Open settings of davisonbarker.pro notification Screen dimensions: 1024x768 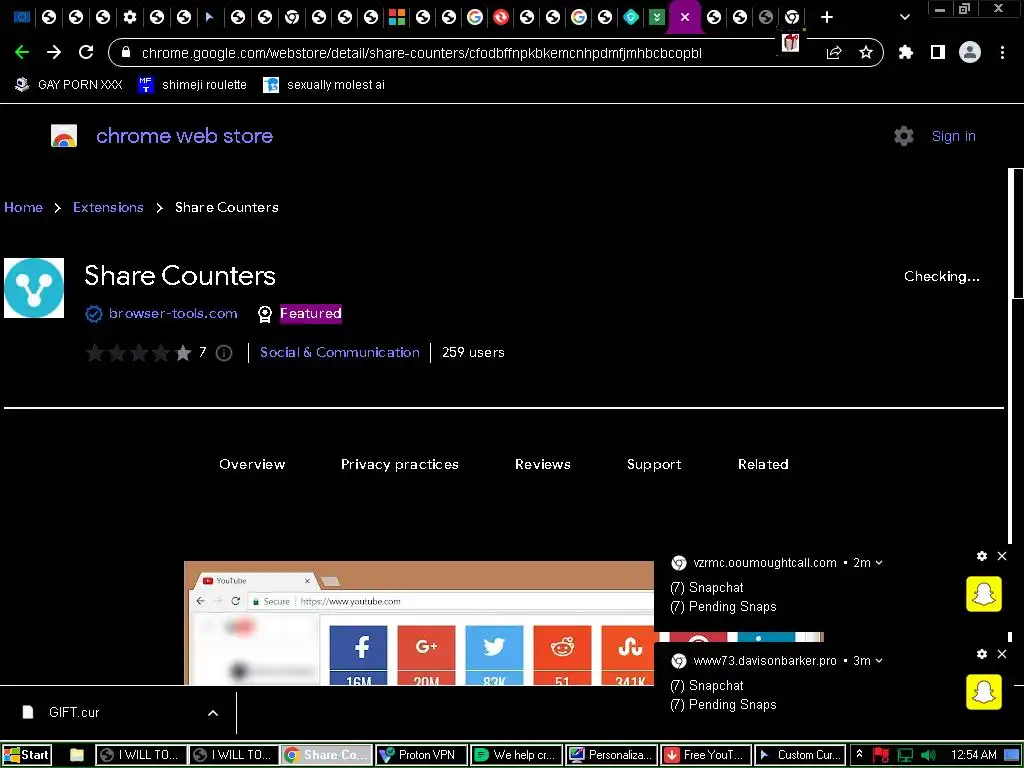click(982, 654)
